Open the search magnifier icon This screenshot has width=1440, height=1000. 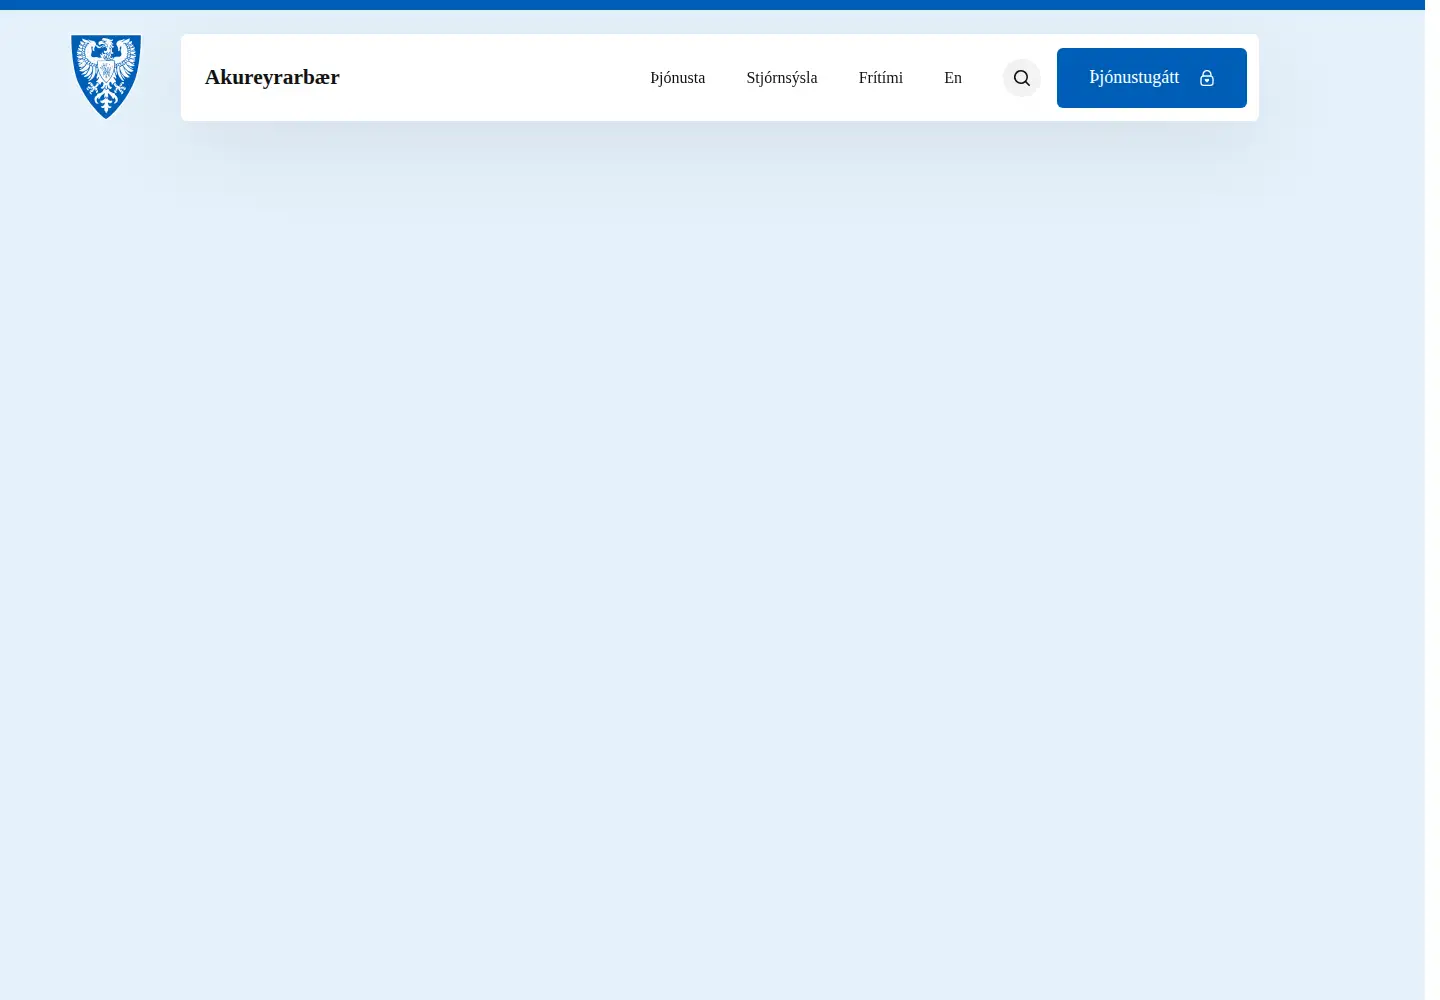pos(1022,78)
